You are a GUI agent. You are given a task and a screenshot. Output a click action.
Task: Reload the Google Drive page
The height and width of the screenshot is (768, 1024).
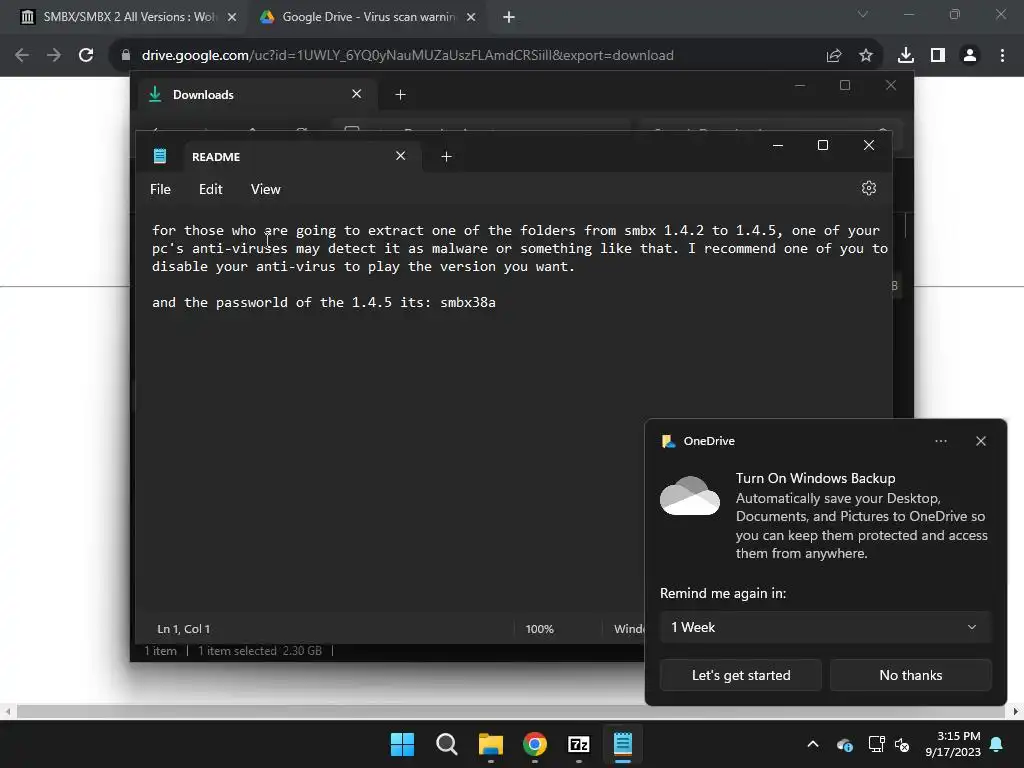click(x=86, y=56)
